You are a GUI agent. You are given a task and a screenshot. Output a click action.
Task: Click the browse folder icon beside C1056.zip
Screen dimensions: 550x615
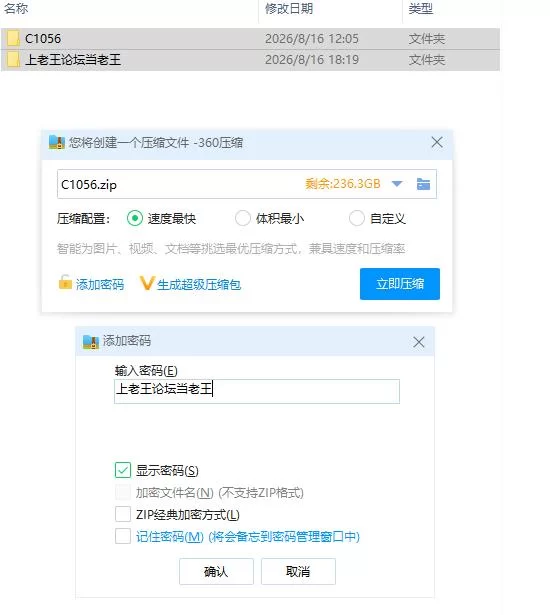423,184
